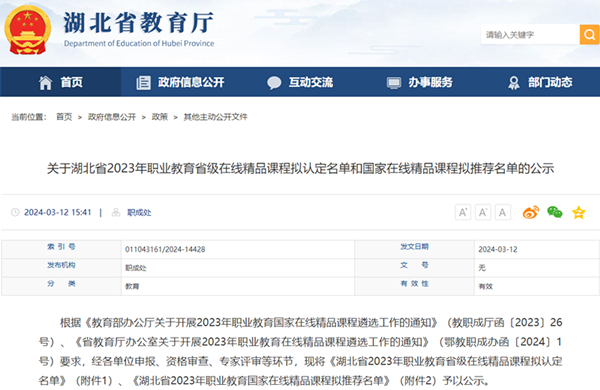600x390 pixels.
Task: Click the 职成处 source text
Action: pos(139,212)
